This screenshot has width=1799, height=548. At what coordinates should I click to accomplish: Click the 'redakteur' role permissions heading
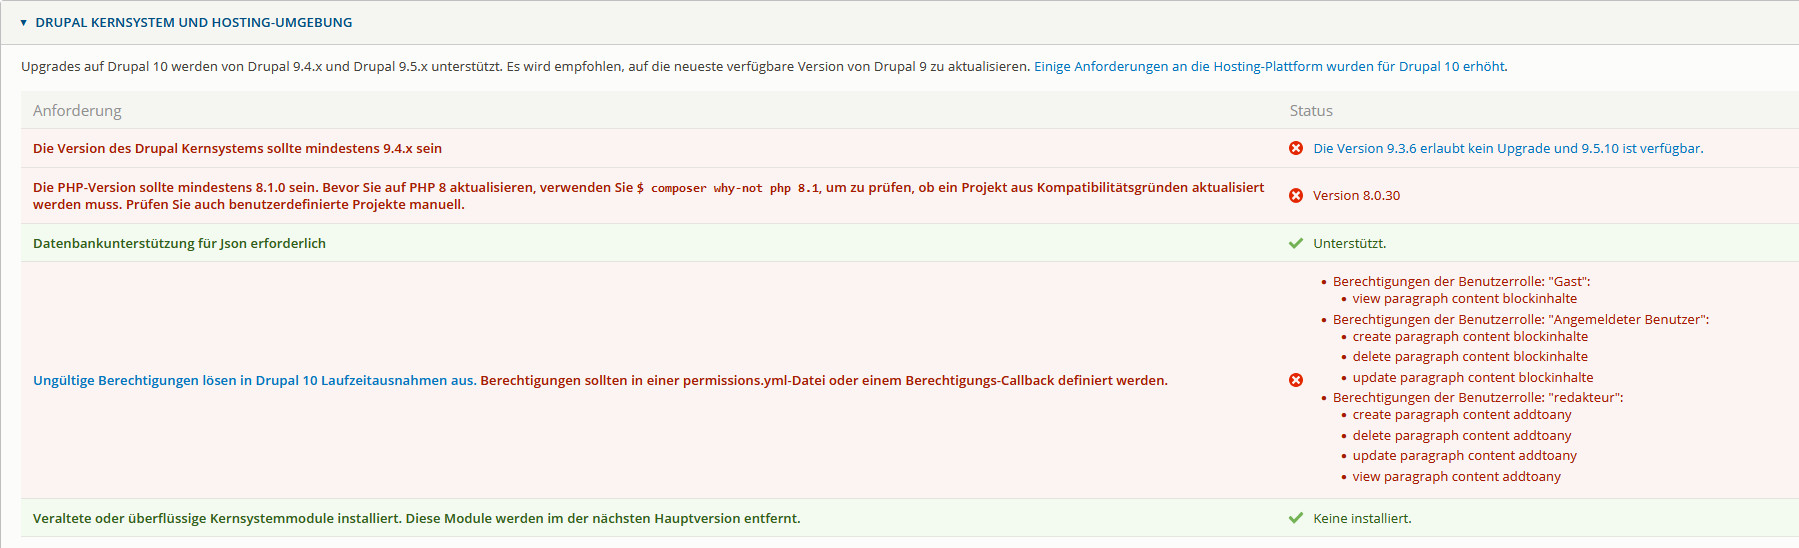[x=1477, y=397]
